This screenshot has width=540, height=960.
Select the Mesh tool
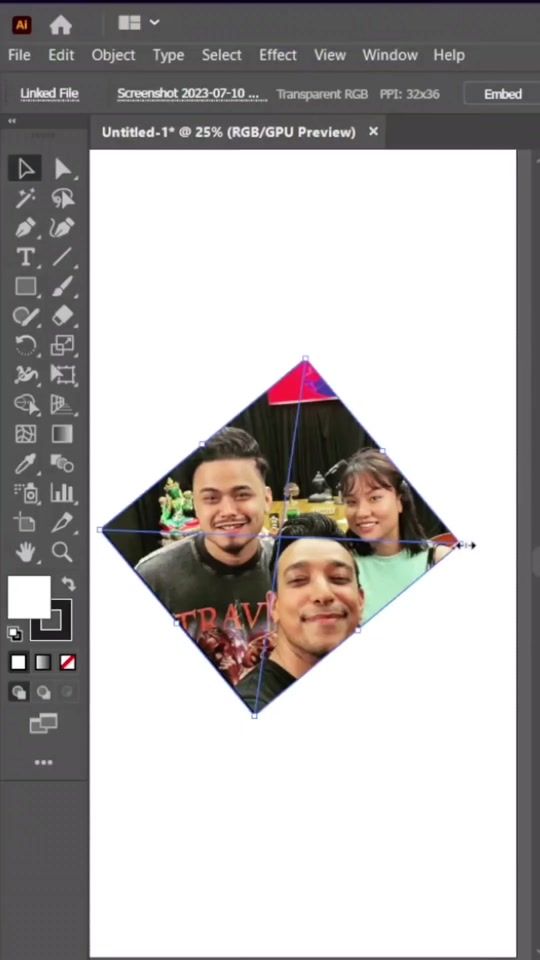tap(25, 433)
